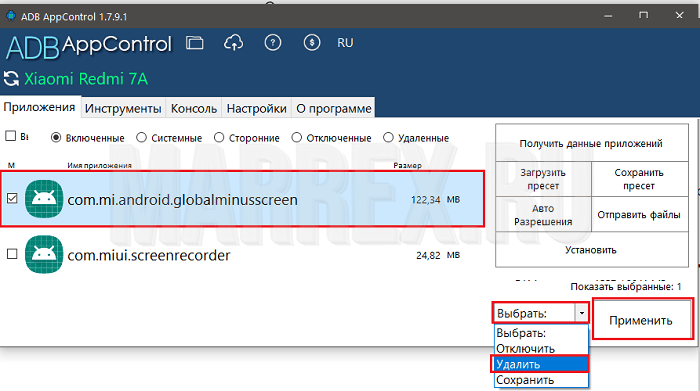This screenshot has height=391, width=700.
Task: Click the cloud upload icon
Action: click(x=233, y=43)
